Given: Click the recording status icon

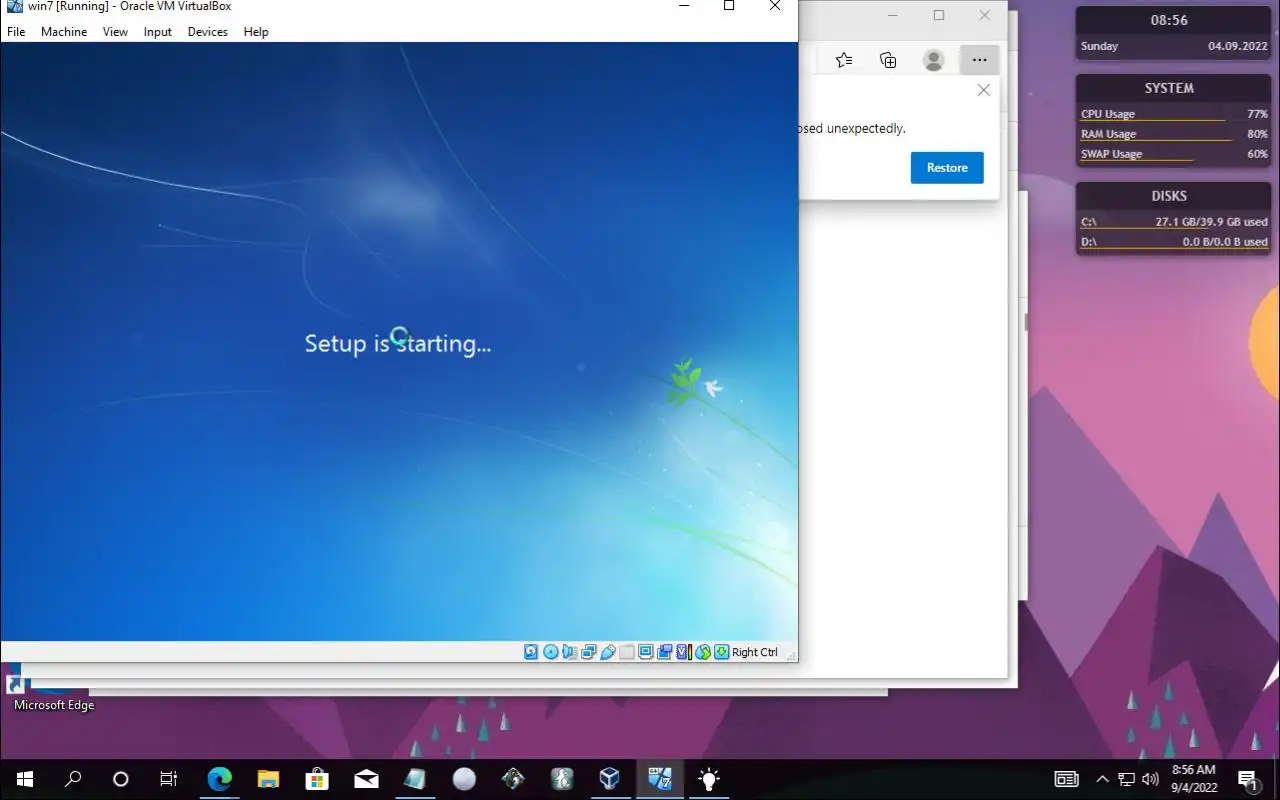Looking at the screenshot, I should point(665,652).
